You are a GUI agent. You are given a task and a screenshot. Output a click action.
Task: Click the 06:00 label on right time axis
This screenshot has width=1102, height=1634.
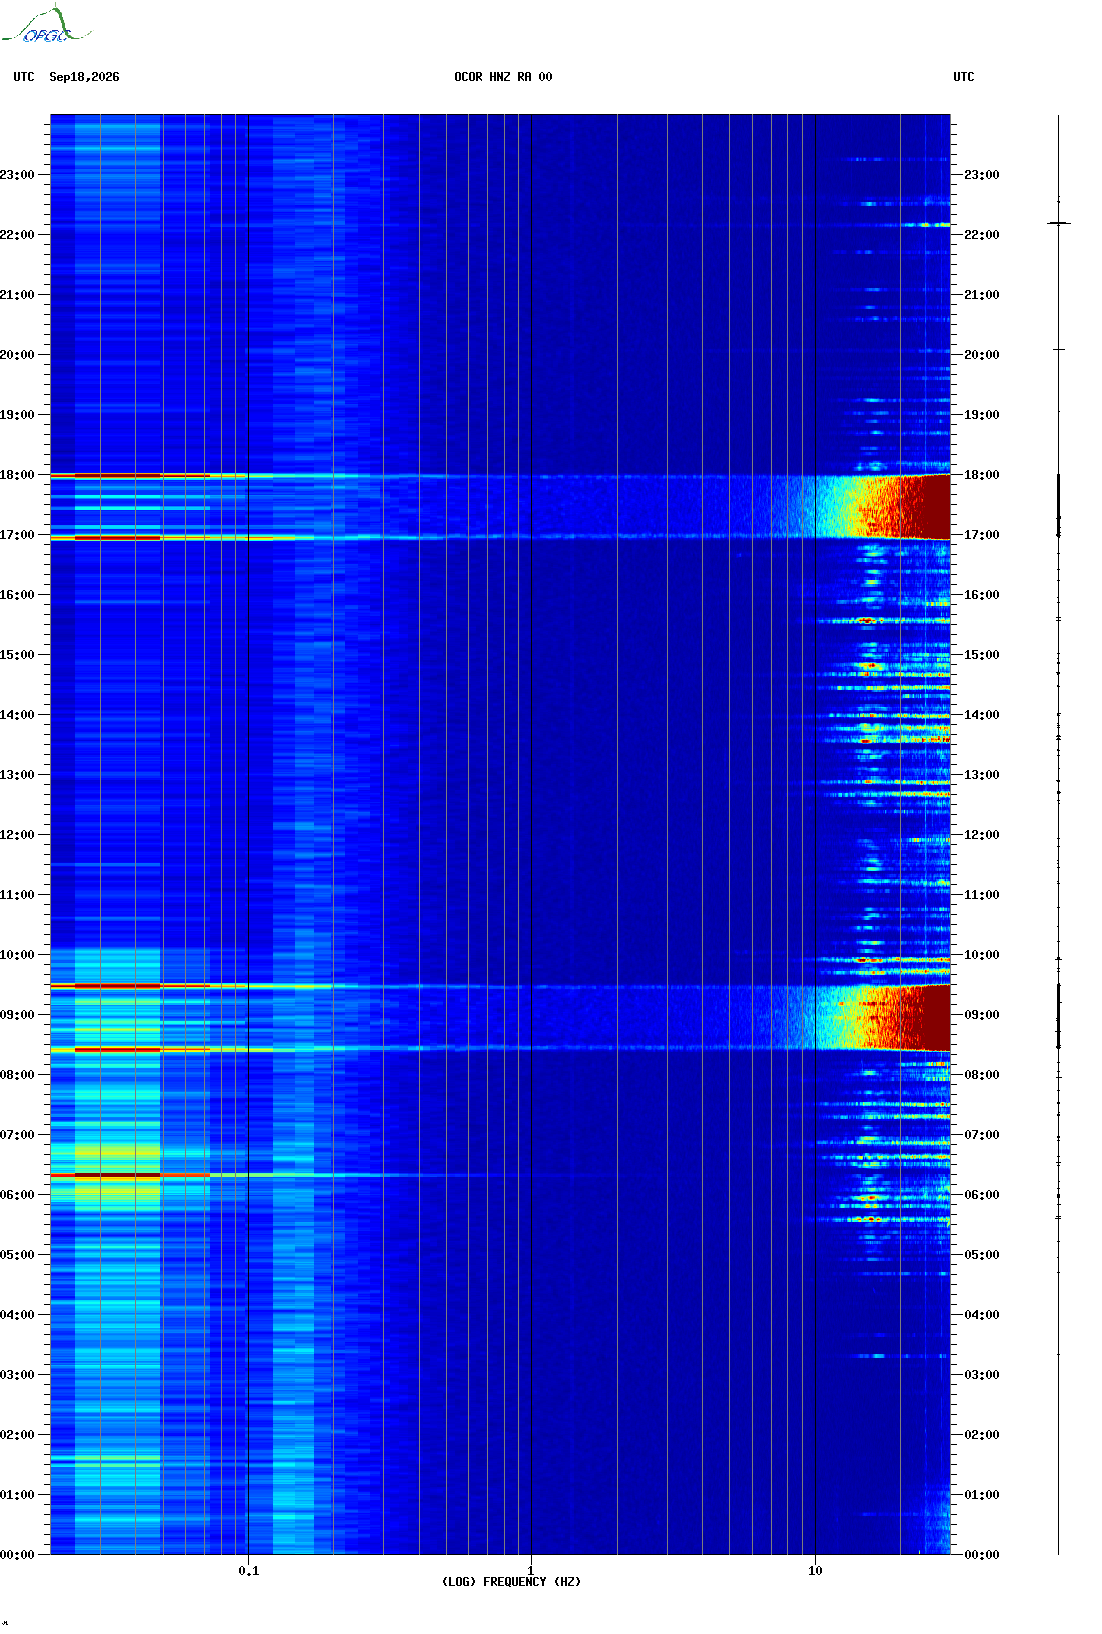981,1195
